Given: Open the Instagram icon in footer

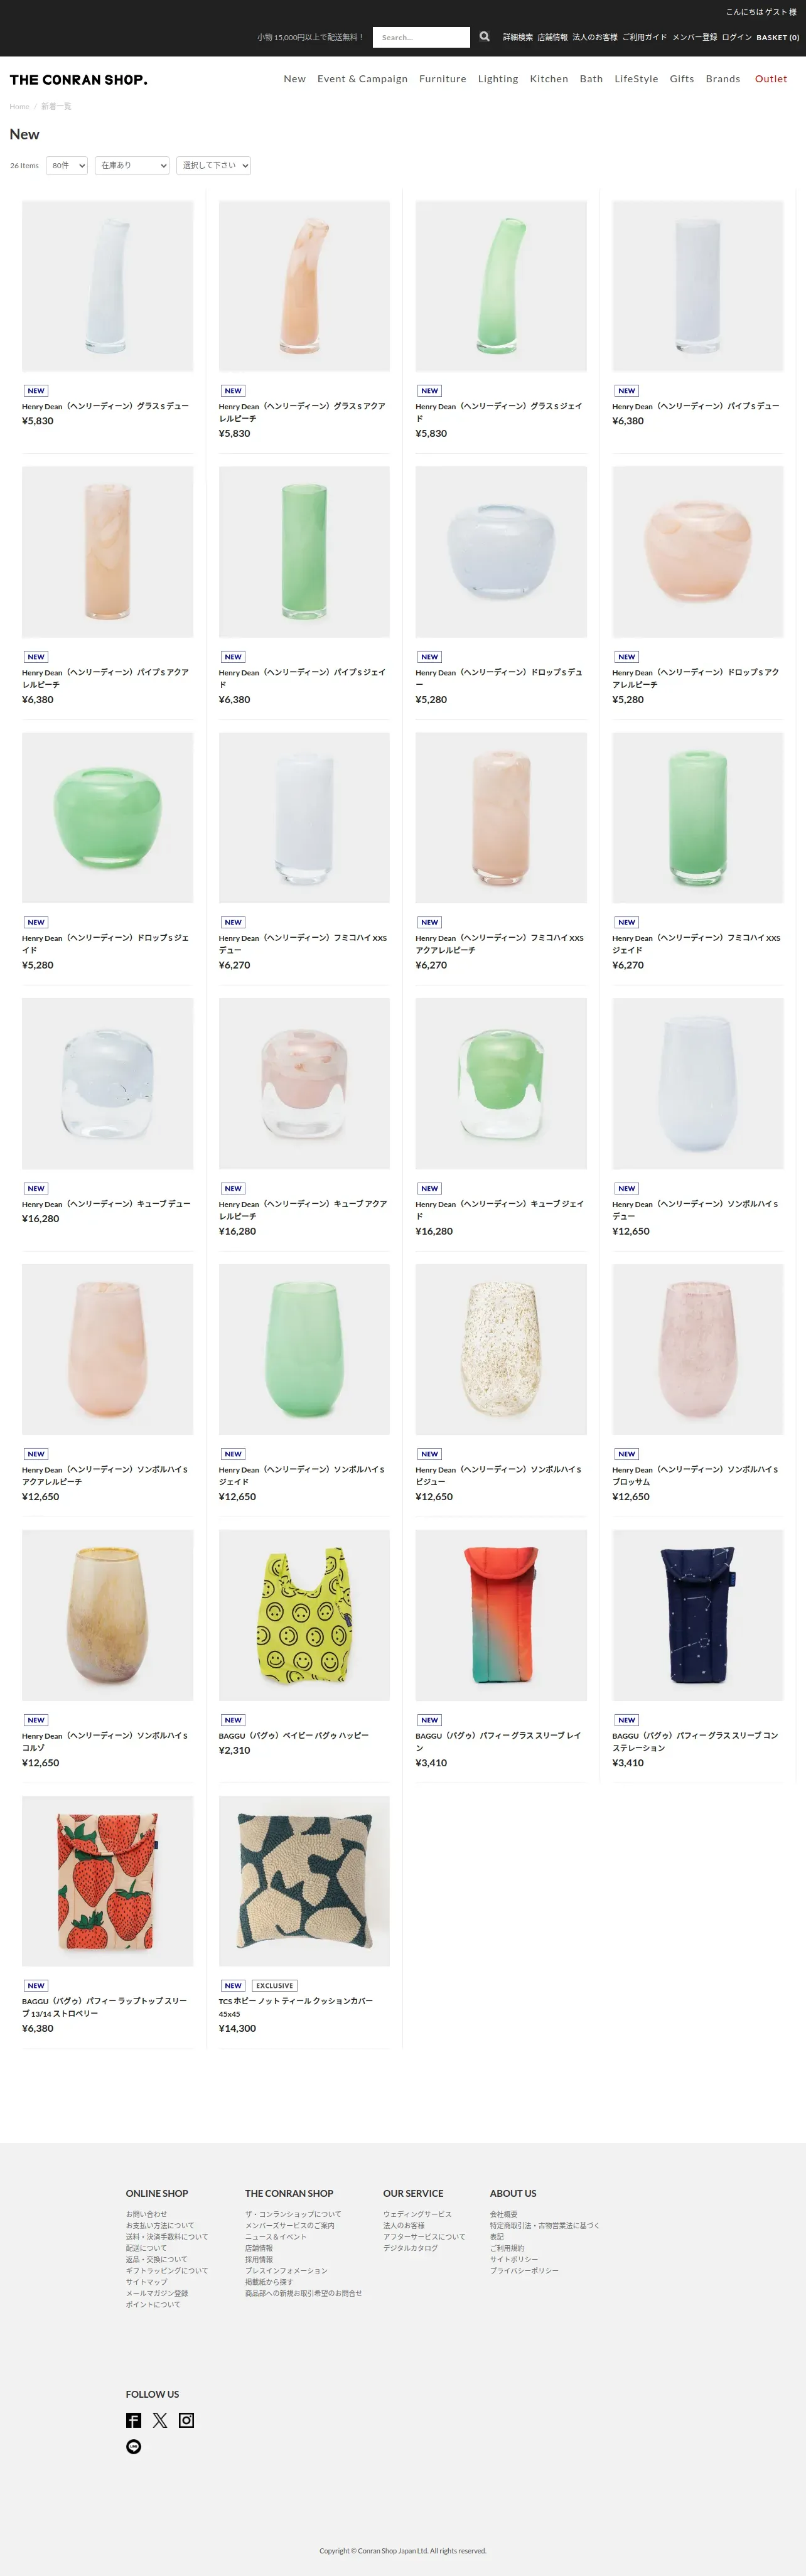Looking at the screenshot, I should coord(186,2419).
